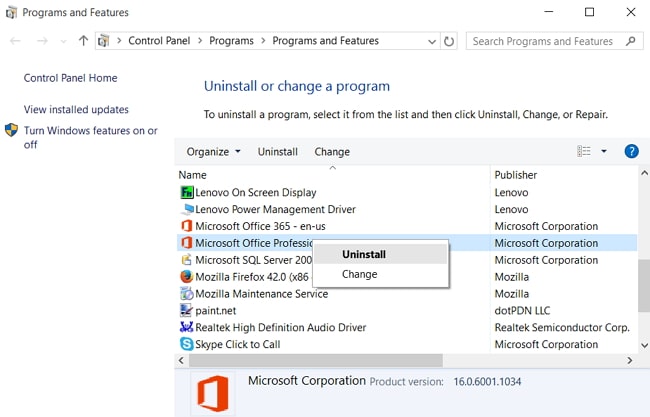Click the Mozilla Maintenance Service icon
650x417 pixels.
pyautogui.click(x=187, y=293)
